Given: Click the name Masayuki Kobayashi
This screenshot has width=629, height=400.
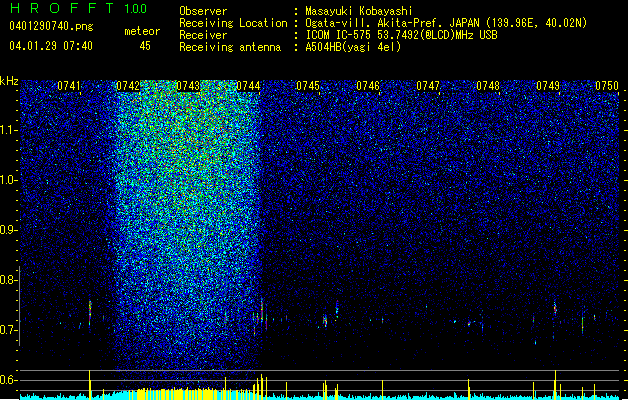Looking at the screenshot, I should point(359,11).
